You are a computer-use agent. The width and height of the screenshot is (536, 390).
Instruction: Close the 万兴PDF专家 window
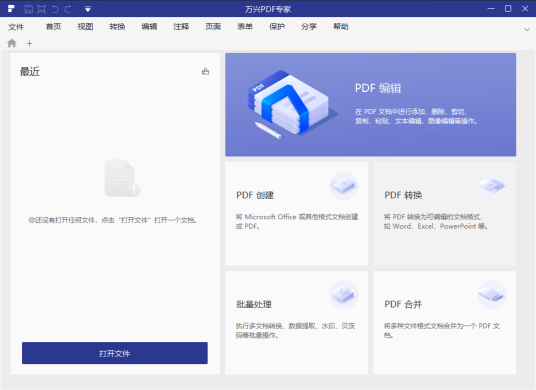click(x=525, y=9)
